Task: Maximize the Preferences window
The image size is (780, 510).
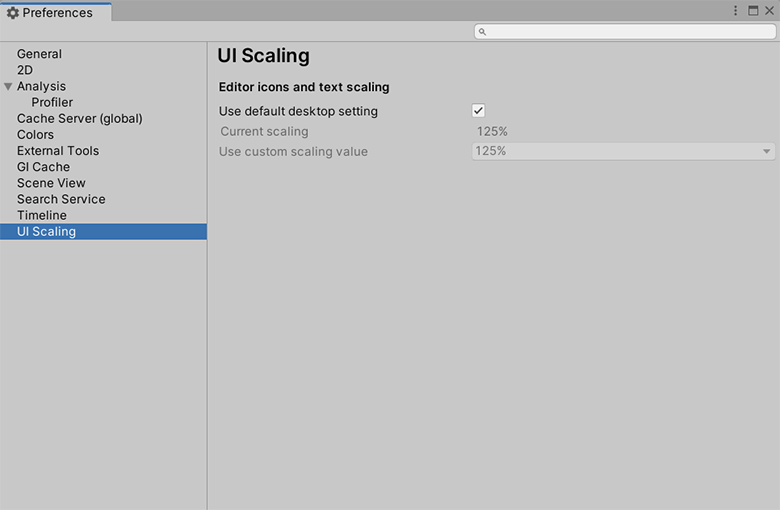Action: (753, 11)
